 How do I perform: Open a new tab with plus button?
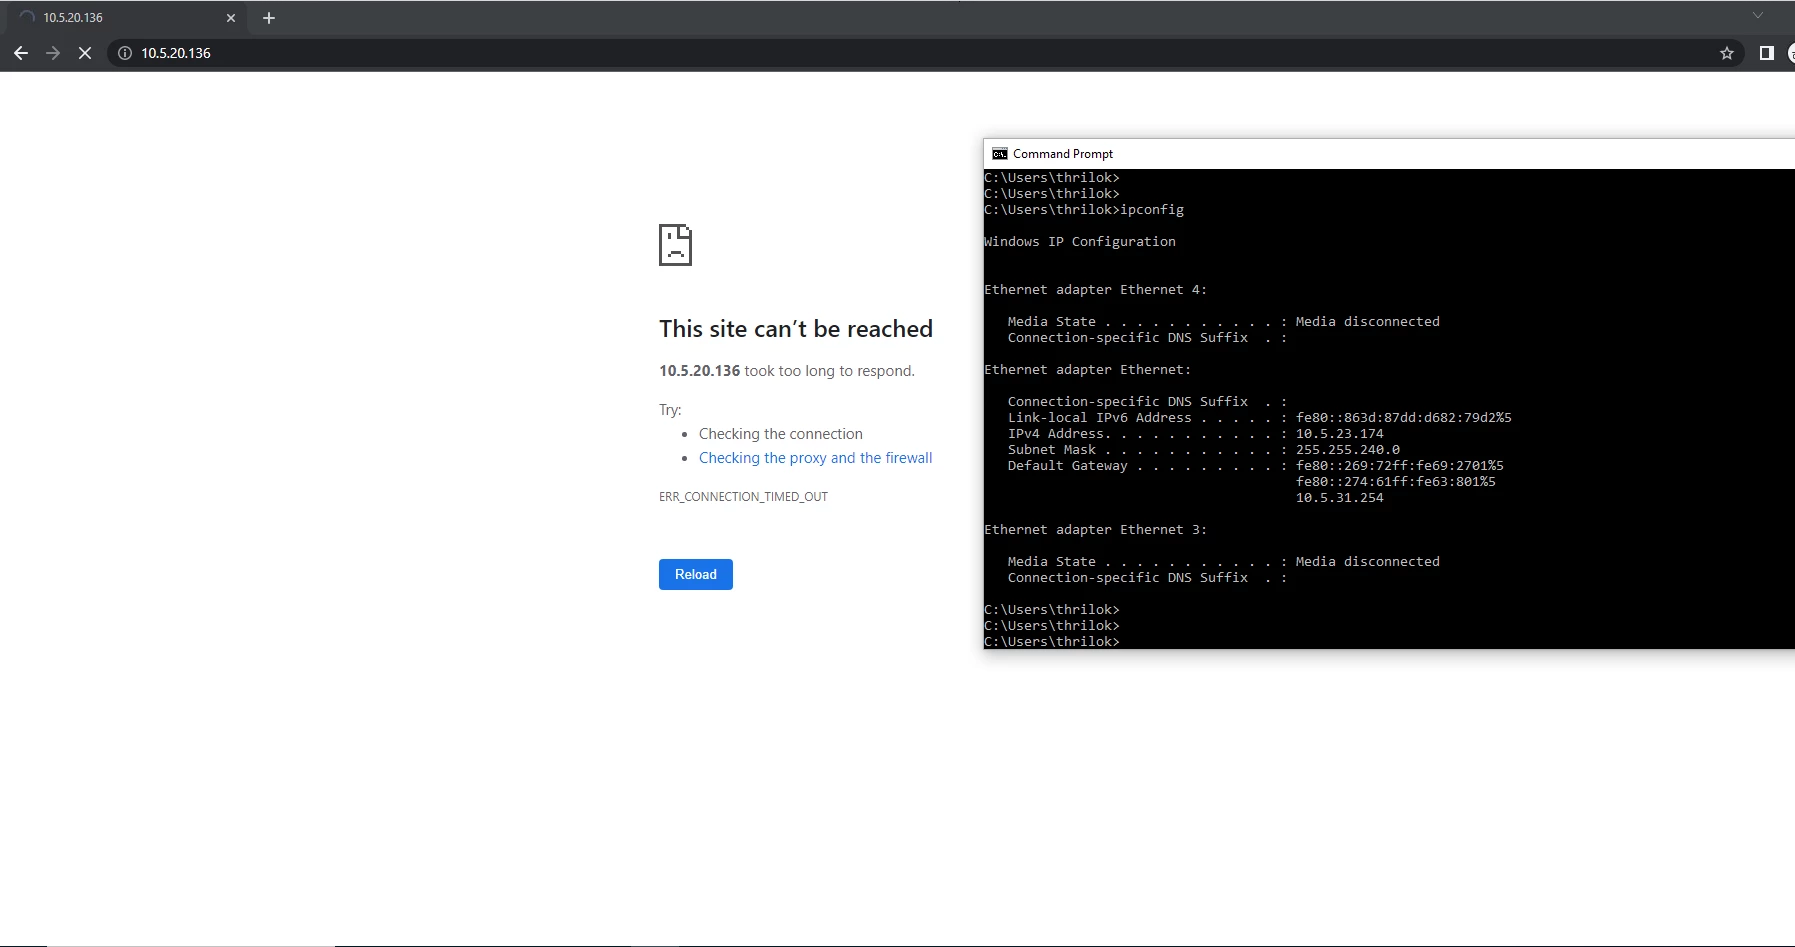tap(268, 18)
